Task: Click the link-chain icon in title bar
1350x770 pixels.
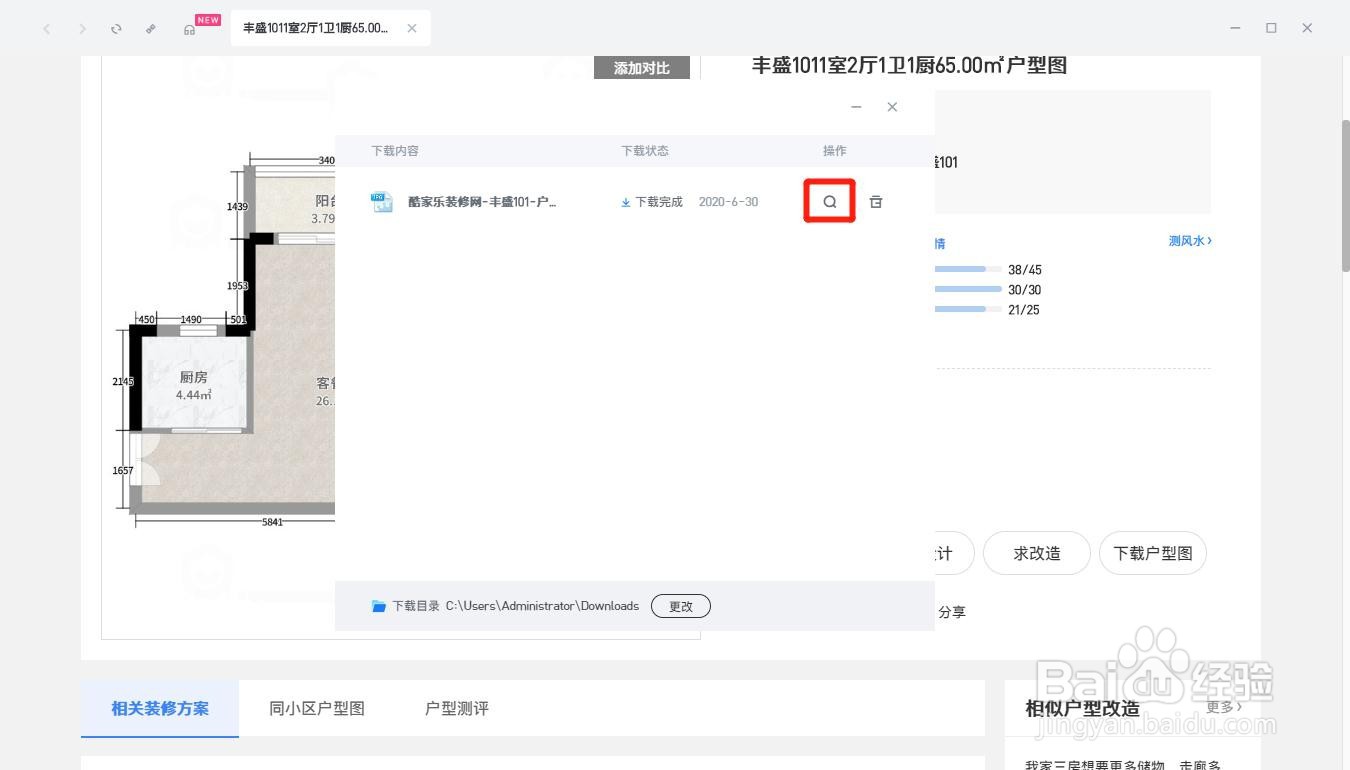Action: tap(151, 28)
